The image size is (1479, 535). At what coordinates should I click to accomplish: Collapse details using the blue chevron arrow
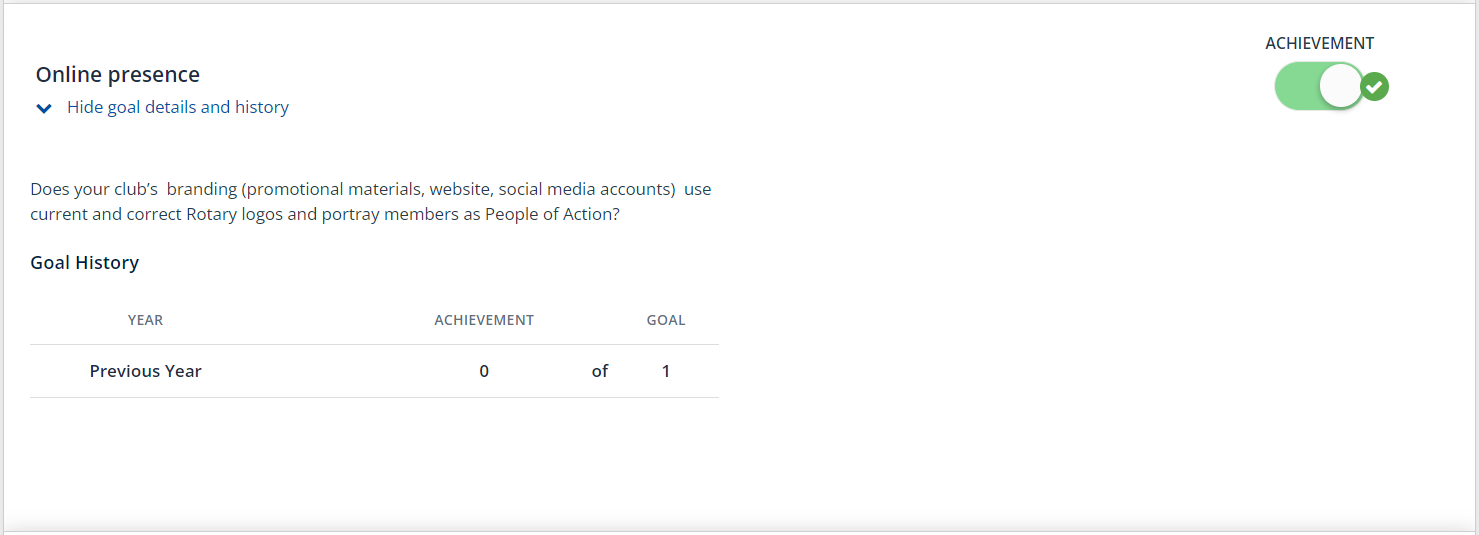coord(44,108)
